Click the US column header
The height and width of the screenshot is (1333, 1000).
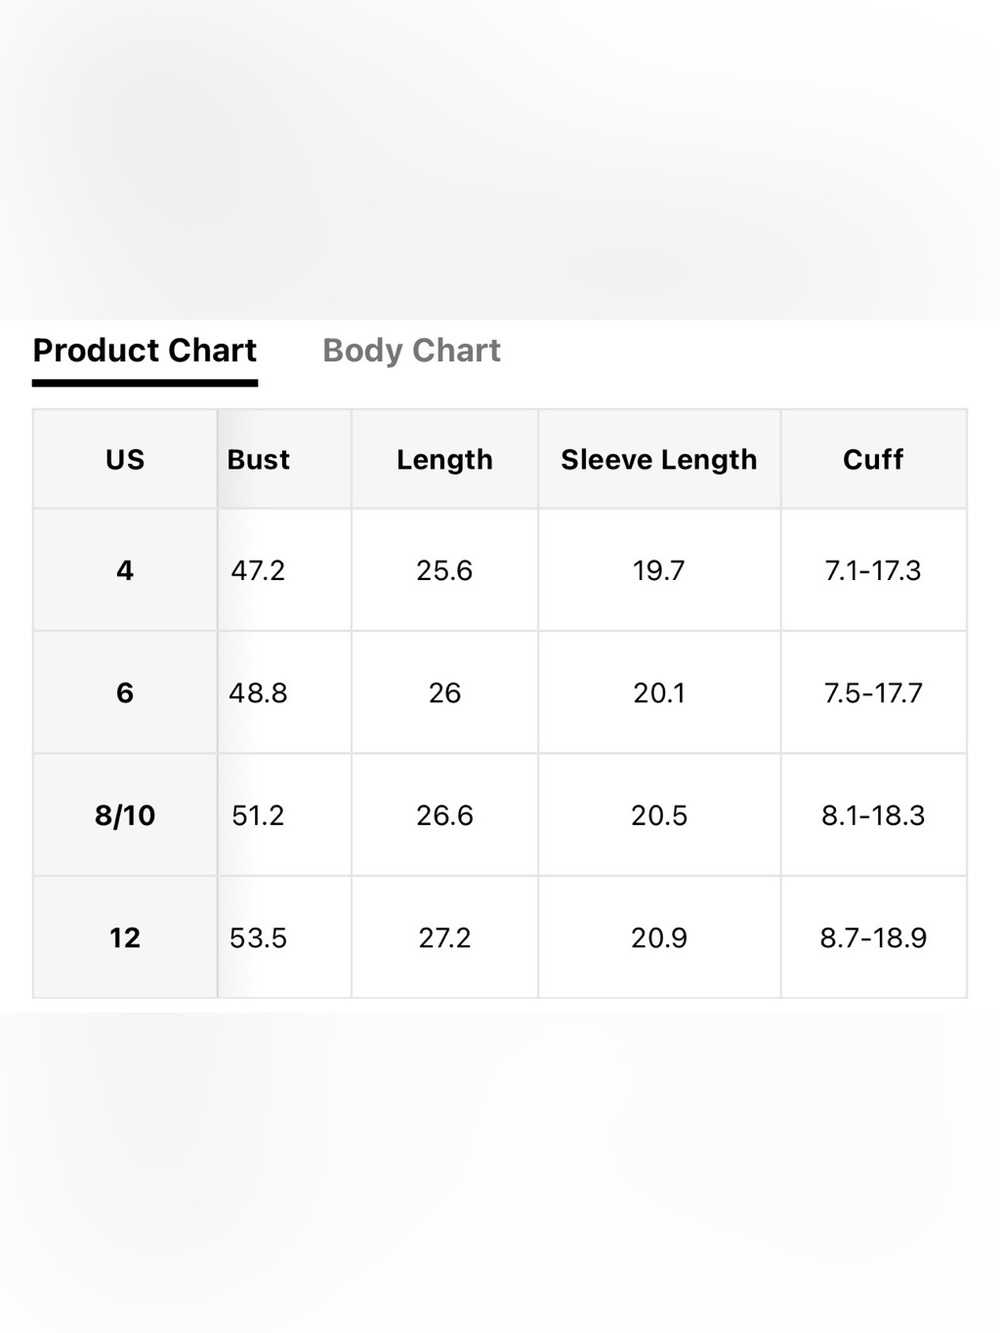point(125,459)
